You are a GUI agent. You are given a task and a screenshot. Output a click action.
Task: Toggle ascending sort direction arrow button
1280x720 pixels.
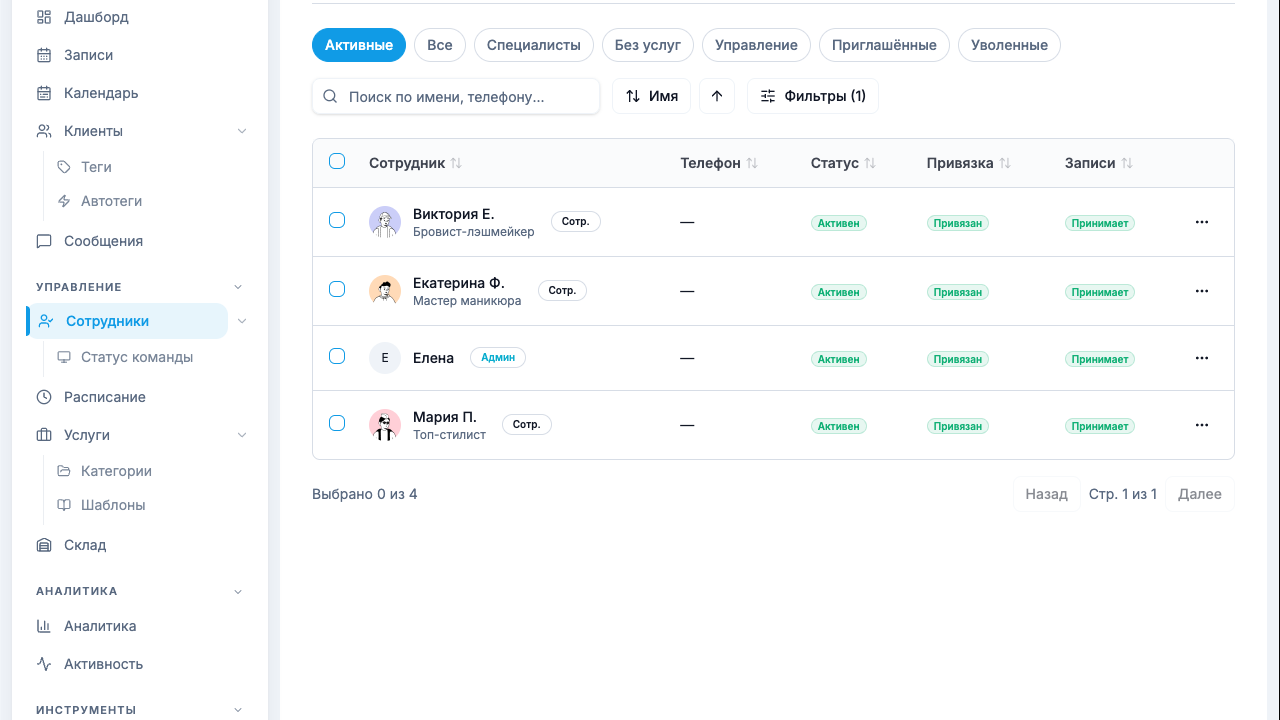coord(717,96)
